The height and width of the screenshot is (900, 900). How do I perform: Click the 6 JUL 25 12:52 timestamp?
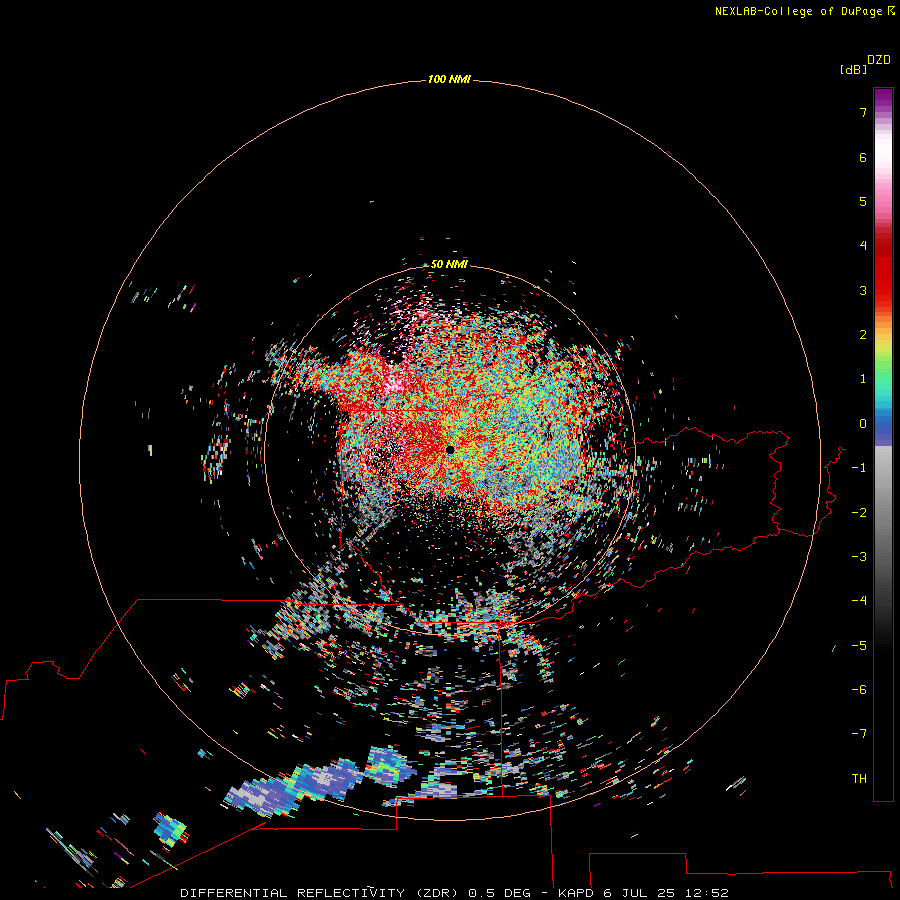click(x=666, y=893)
